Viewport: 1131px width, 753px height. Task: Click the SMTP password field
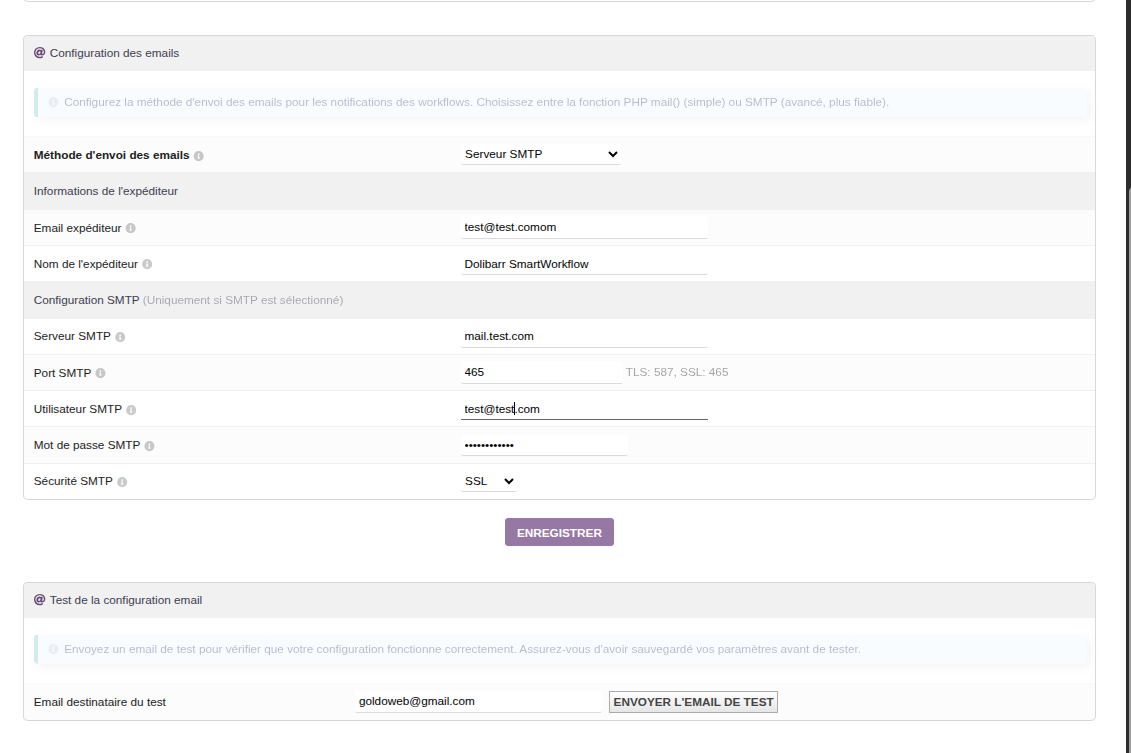click(x=543, y=445)
